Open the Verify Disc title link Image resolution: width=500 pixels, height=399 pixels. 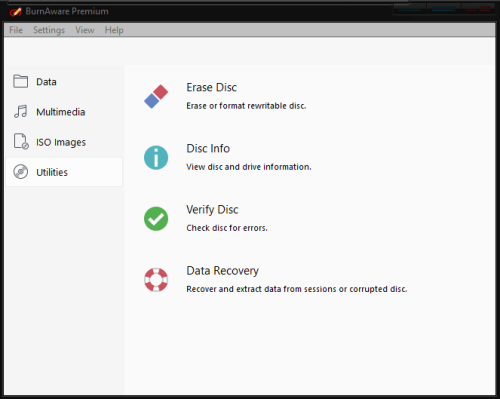[x=212, y=210]
